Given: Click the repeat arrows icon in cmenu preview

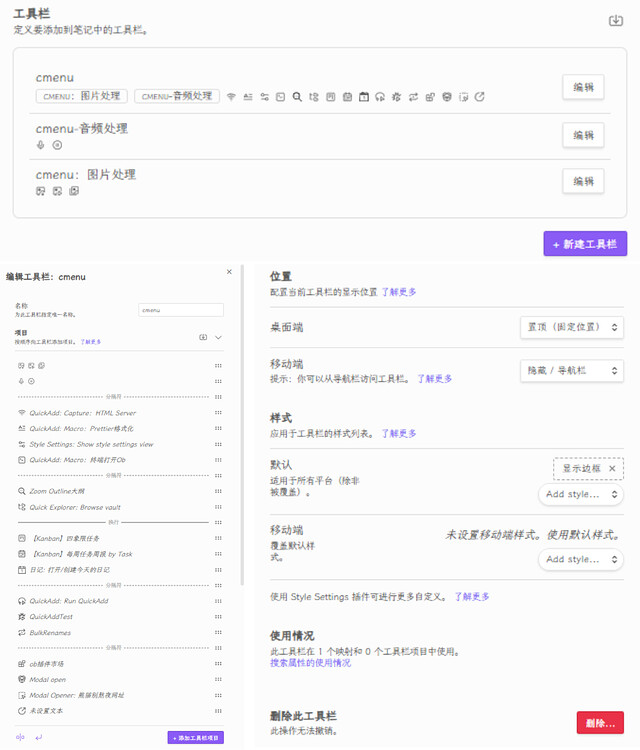Looking at the screenshot, I should pyautogui.click(x=413, y=97).
